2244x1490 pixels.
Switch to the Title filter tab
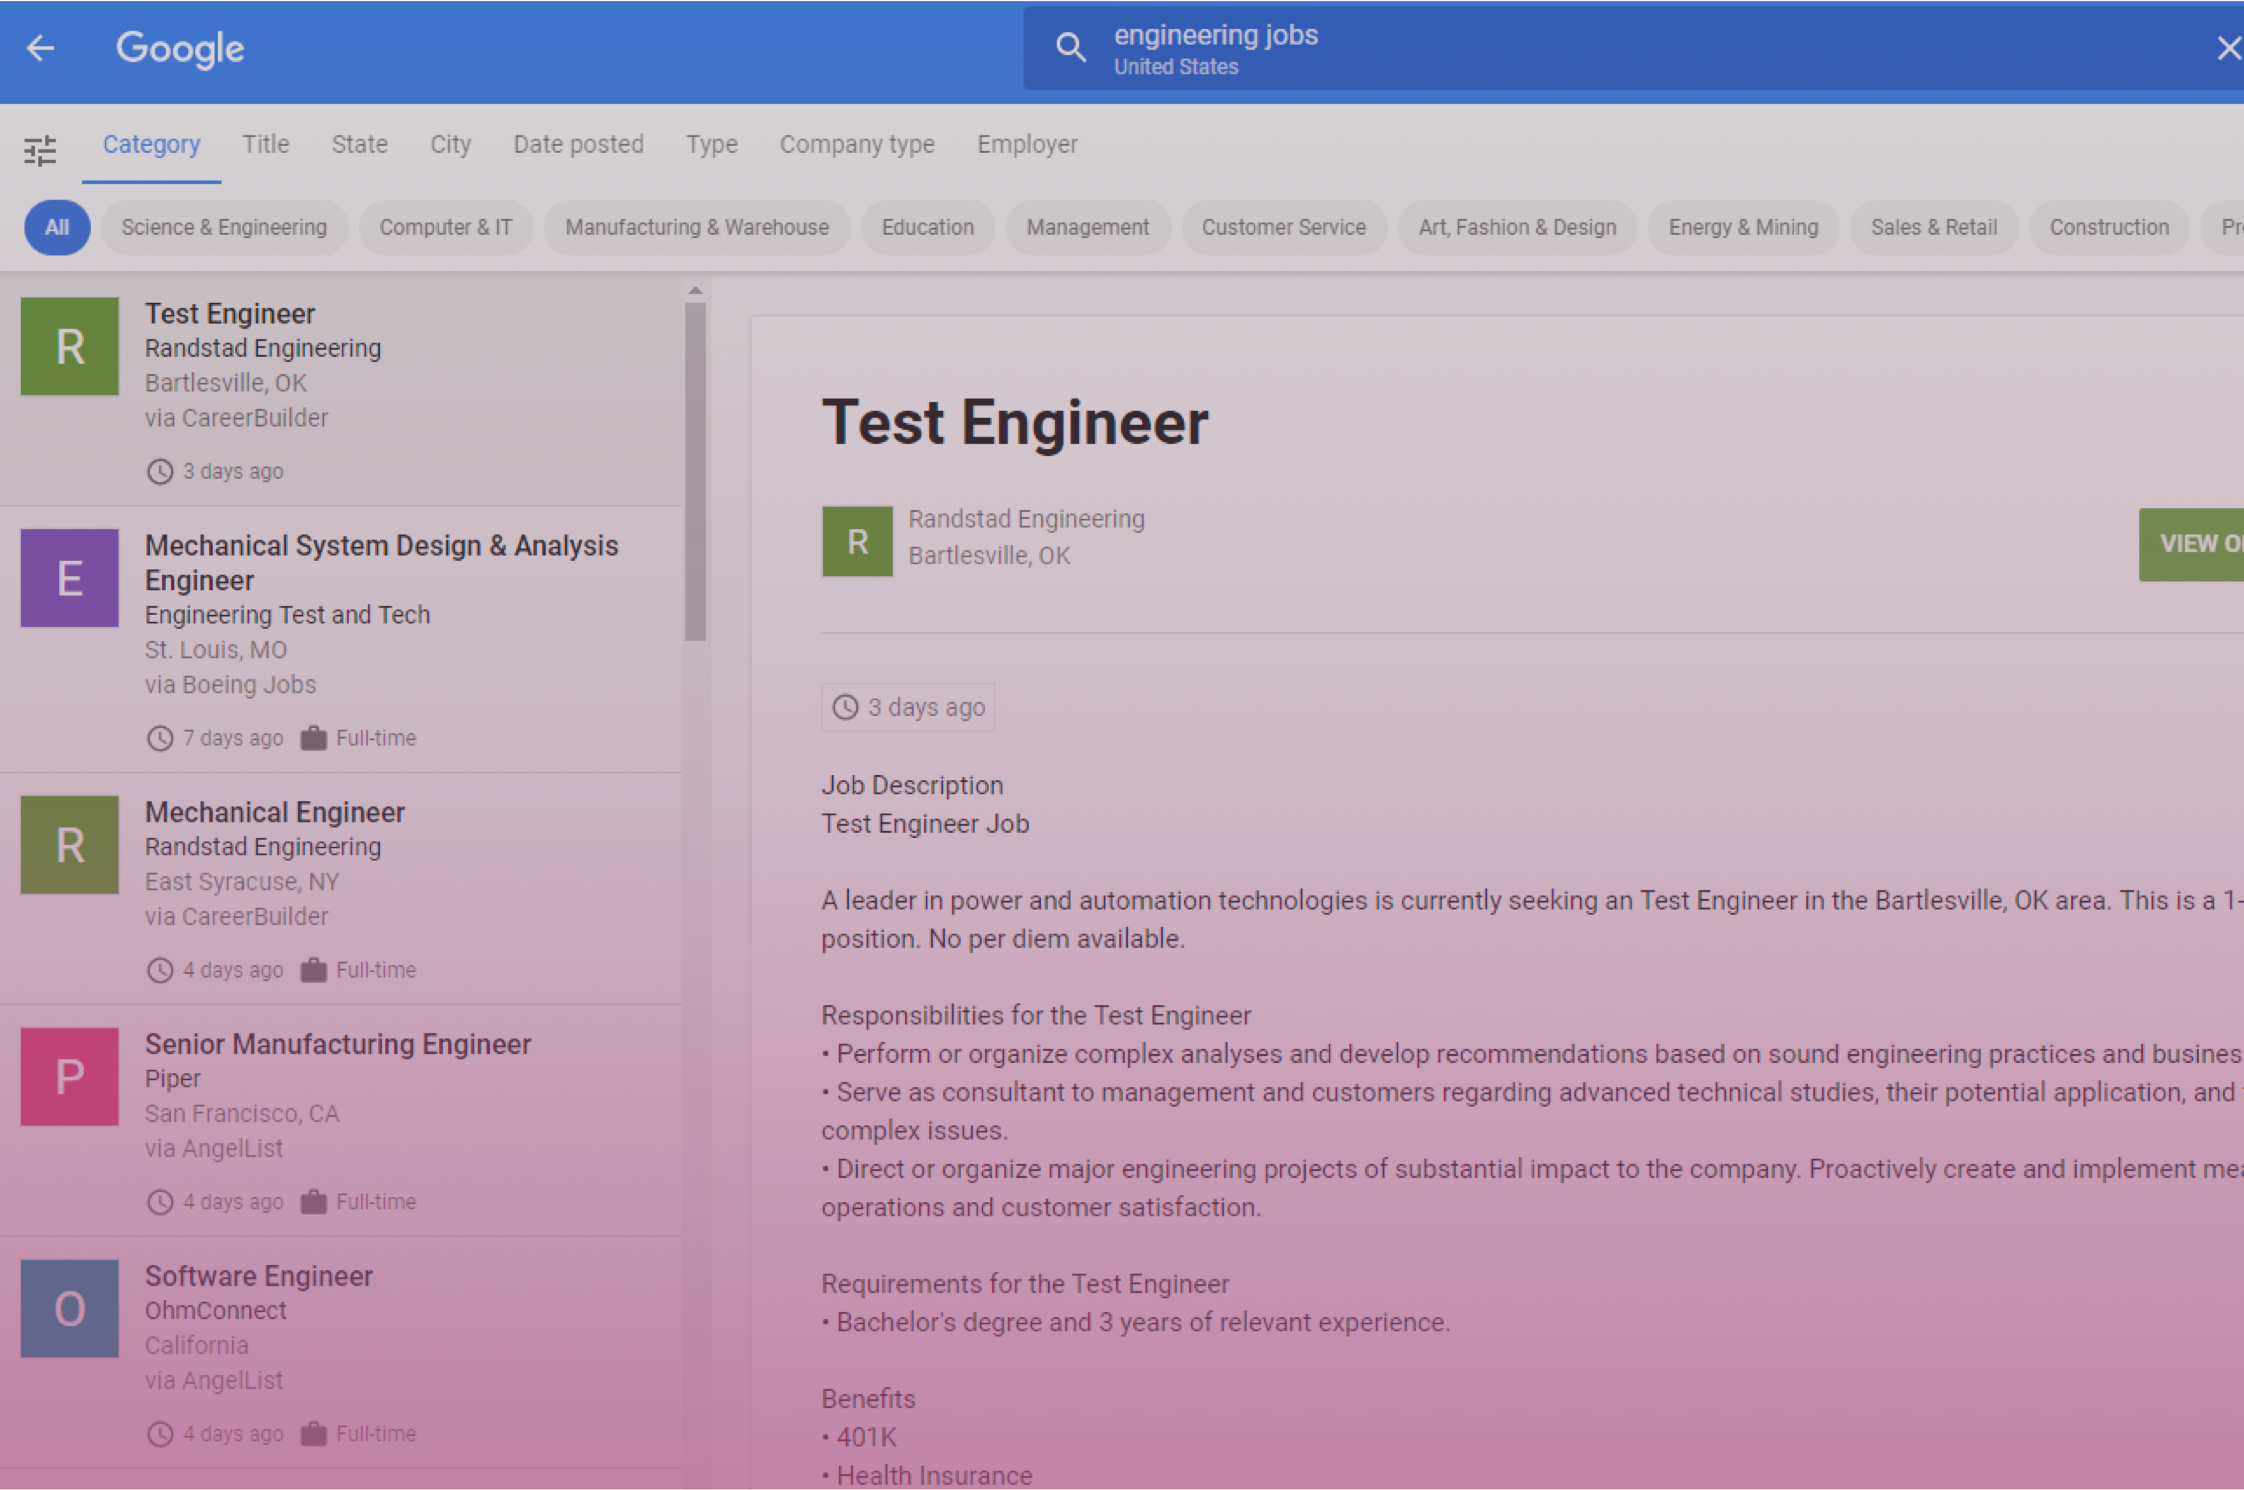264,144
